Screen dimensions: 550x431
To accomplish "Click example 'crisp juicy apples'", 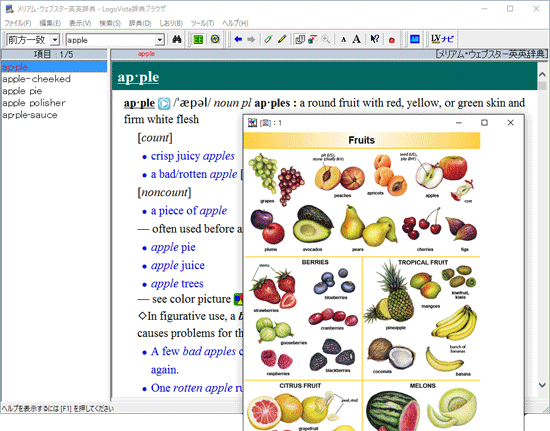I will [193, 156].
